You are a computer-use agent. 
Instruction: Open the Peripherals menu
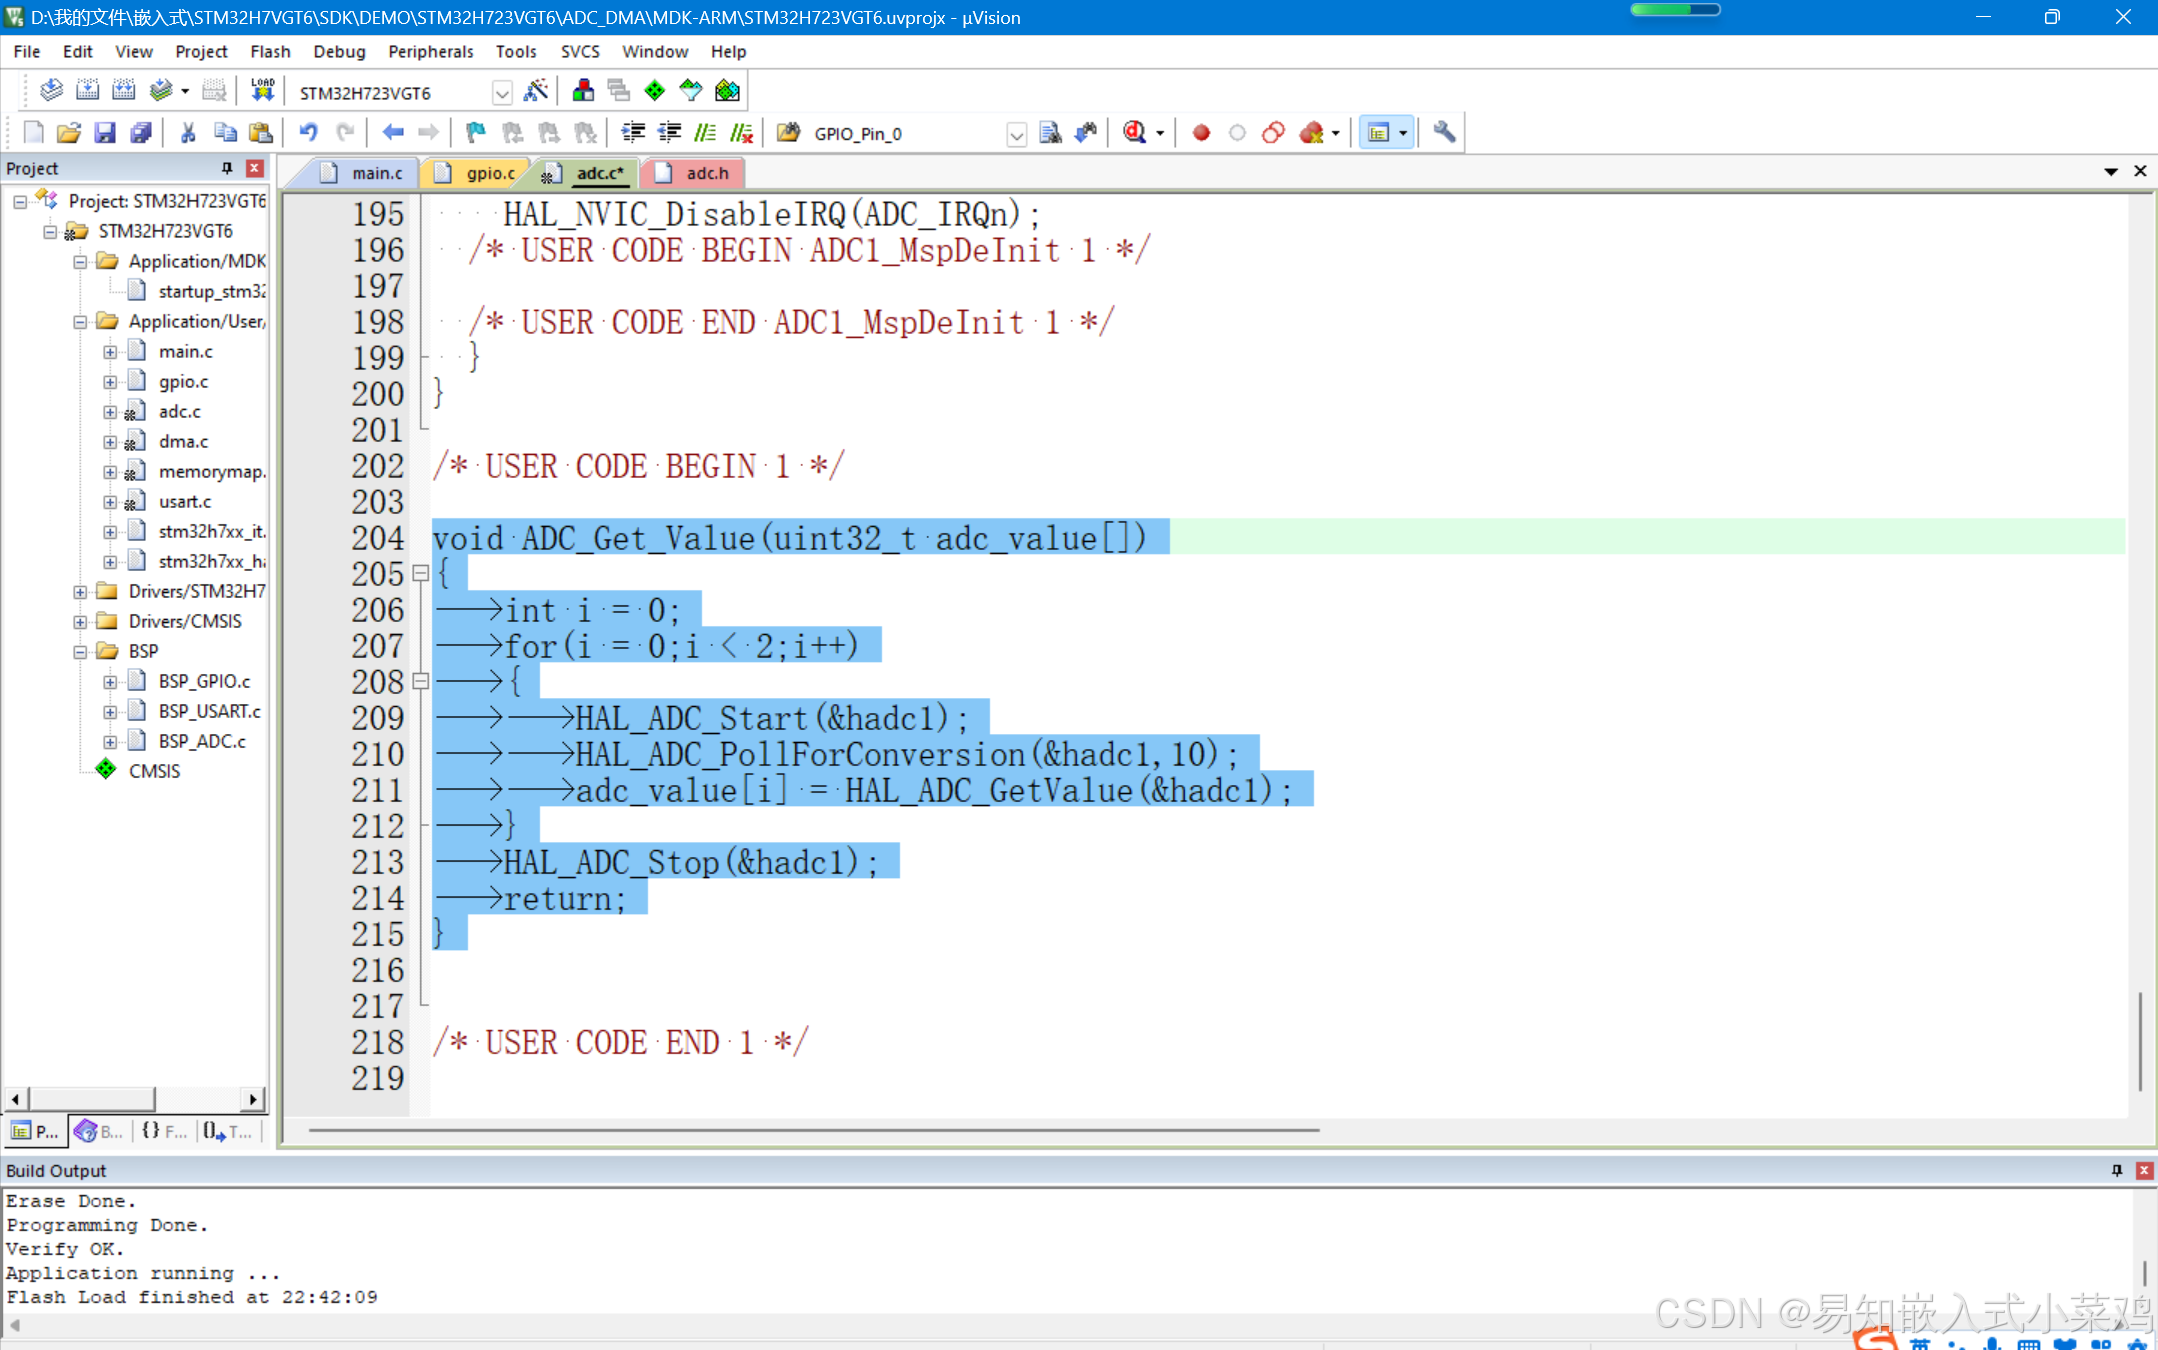[x=430, y=51]
